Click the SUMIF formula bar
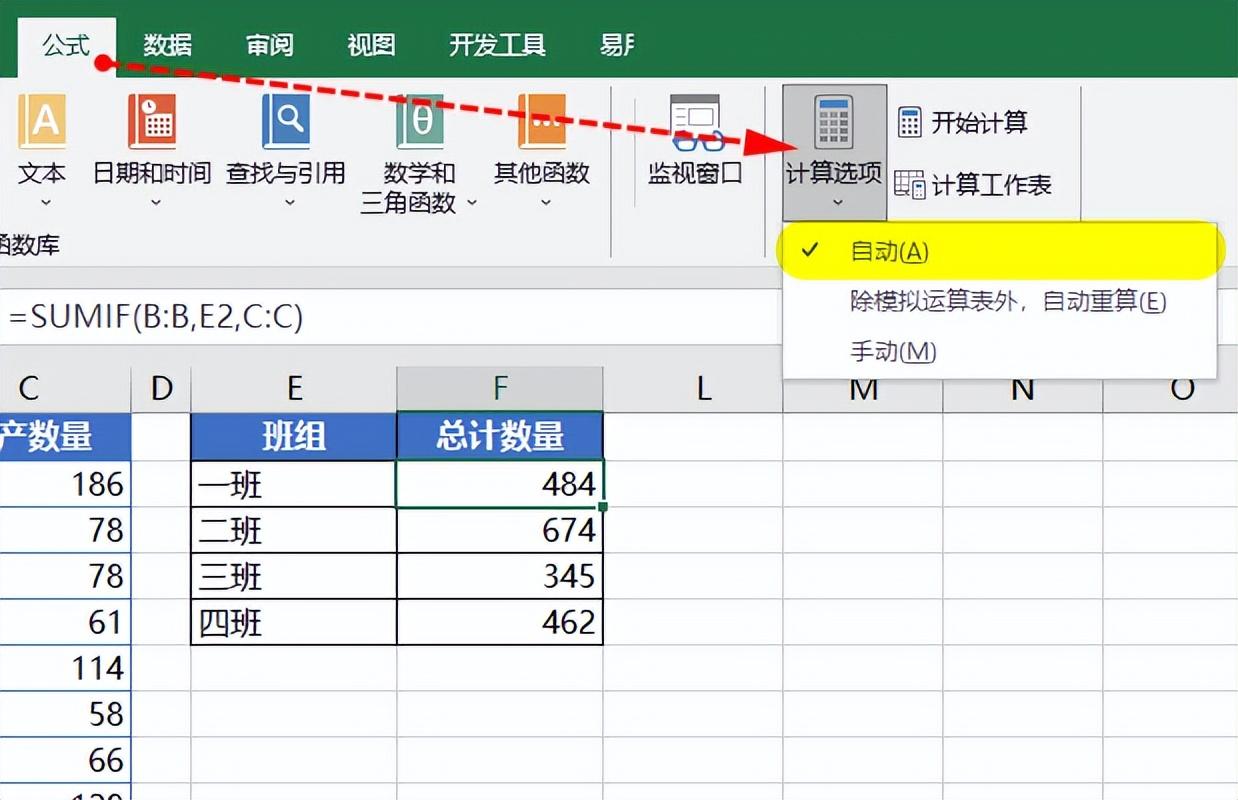Screen dimensions: 1238x800 [x=390, y=316]
